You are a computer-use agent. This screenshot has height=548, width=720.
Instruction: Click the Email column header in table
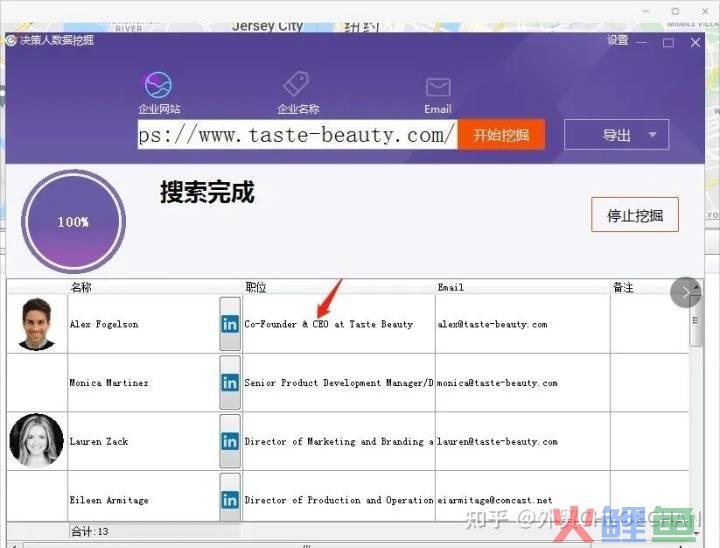(x=450, y=287)
